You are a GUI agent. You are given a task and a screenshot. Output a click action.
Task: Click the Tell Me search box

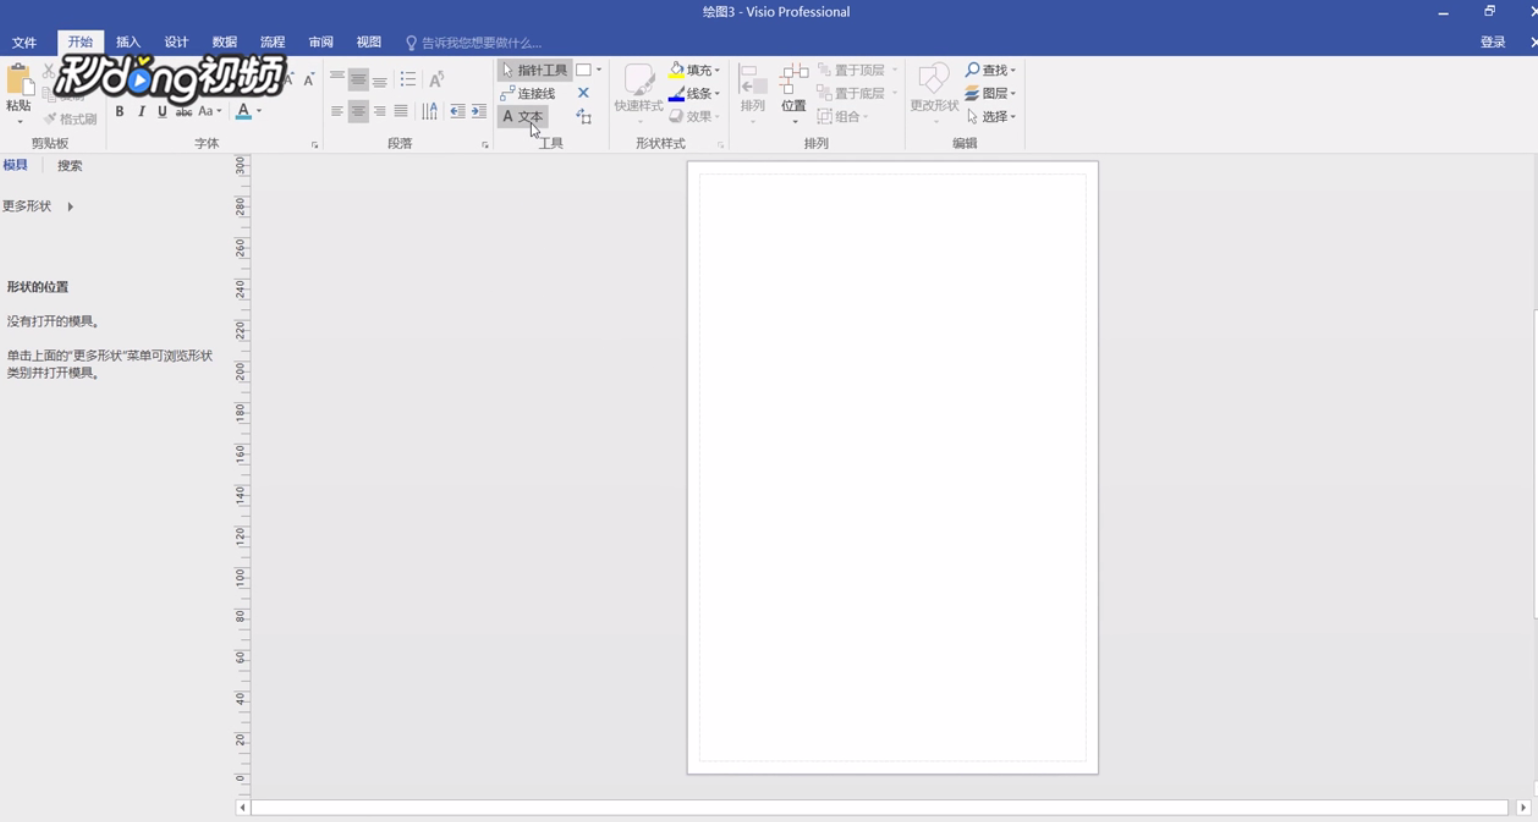click(x=474, y=43)
